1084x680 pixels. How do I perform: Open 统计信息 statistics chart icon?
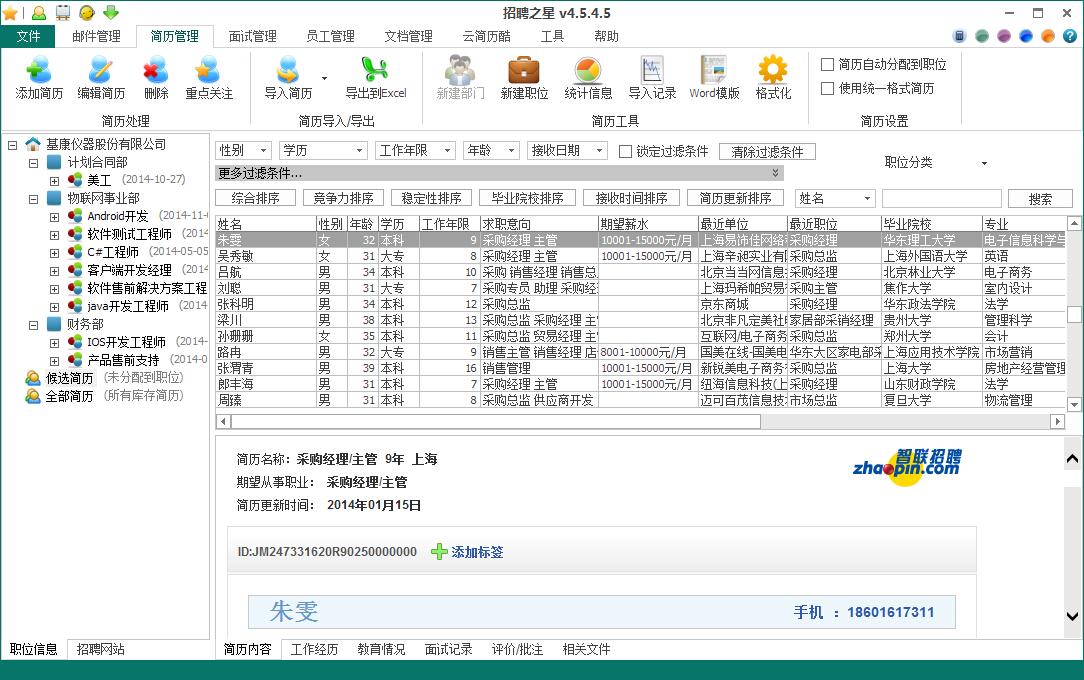pyautogui.click(x=588, y=71)
